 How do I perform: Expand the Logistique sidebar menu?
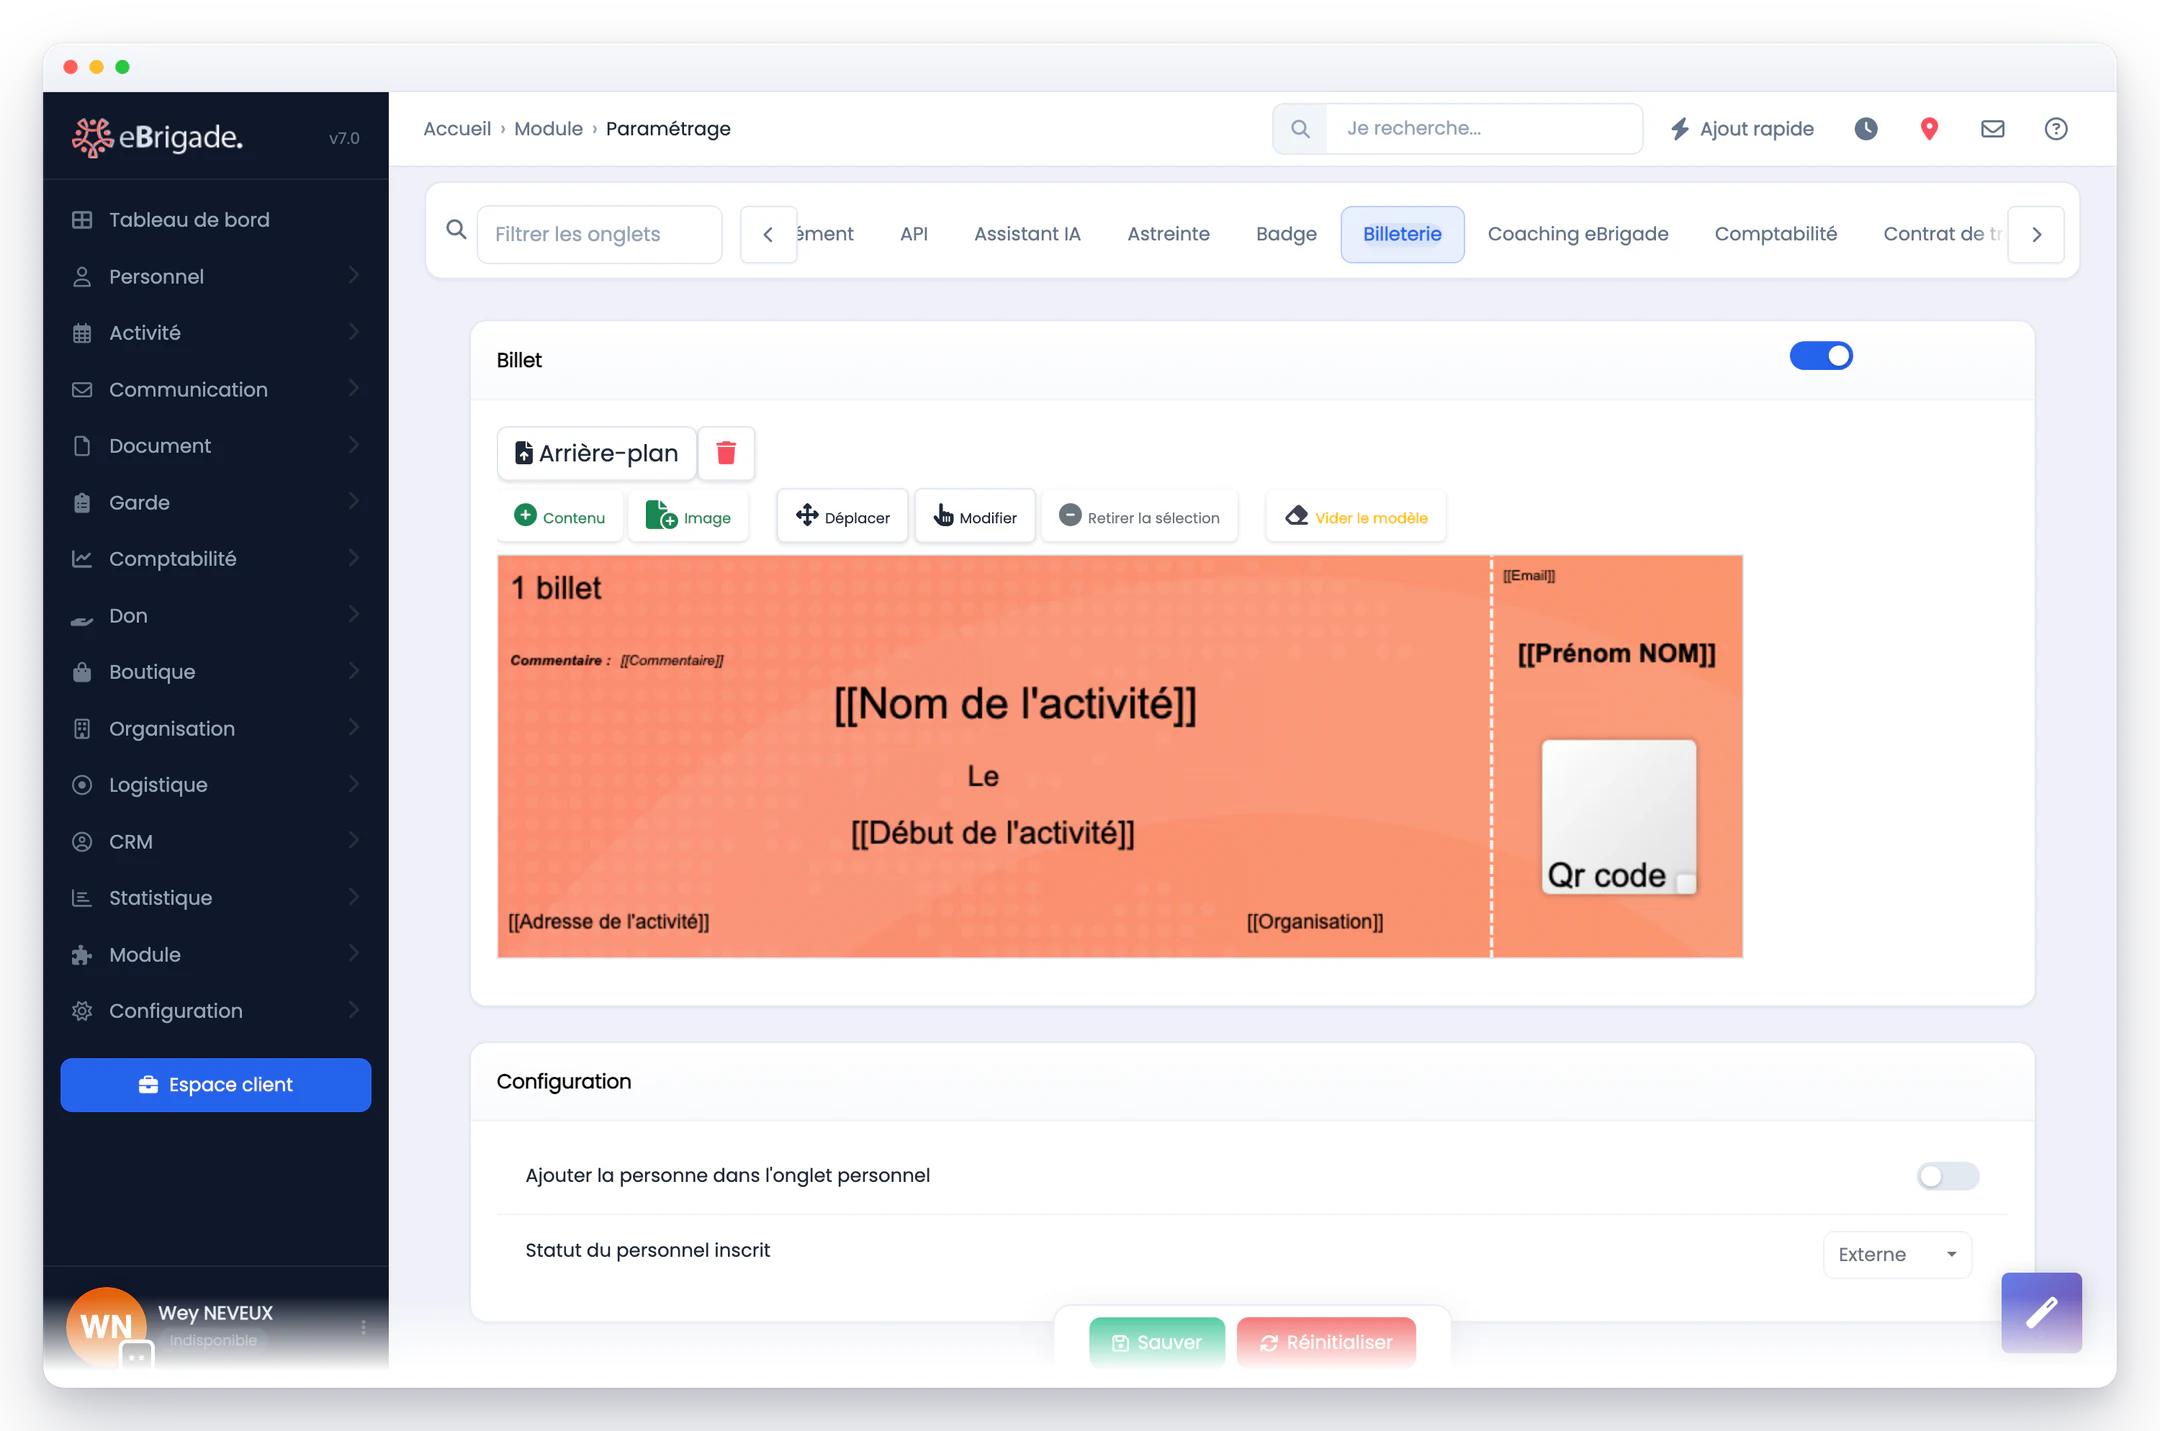click(x=216, y=785)
